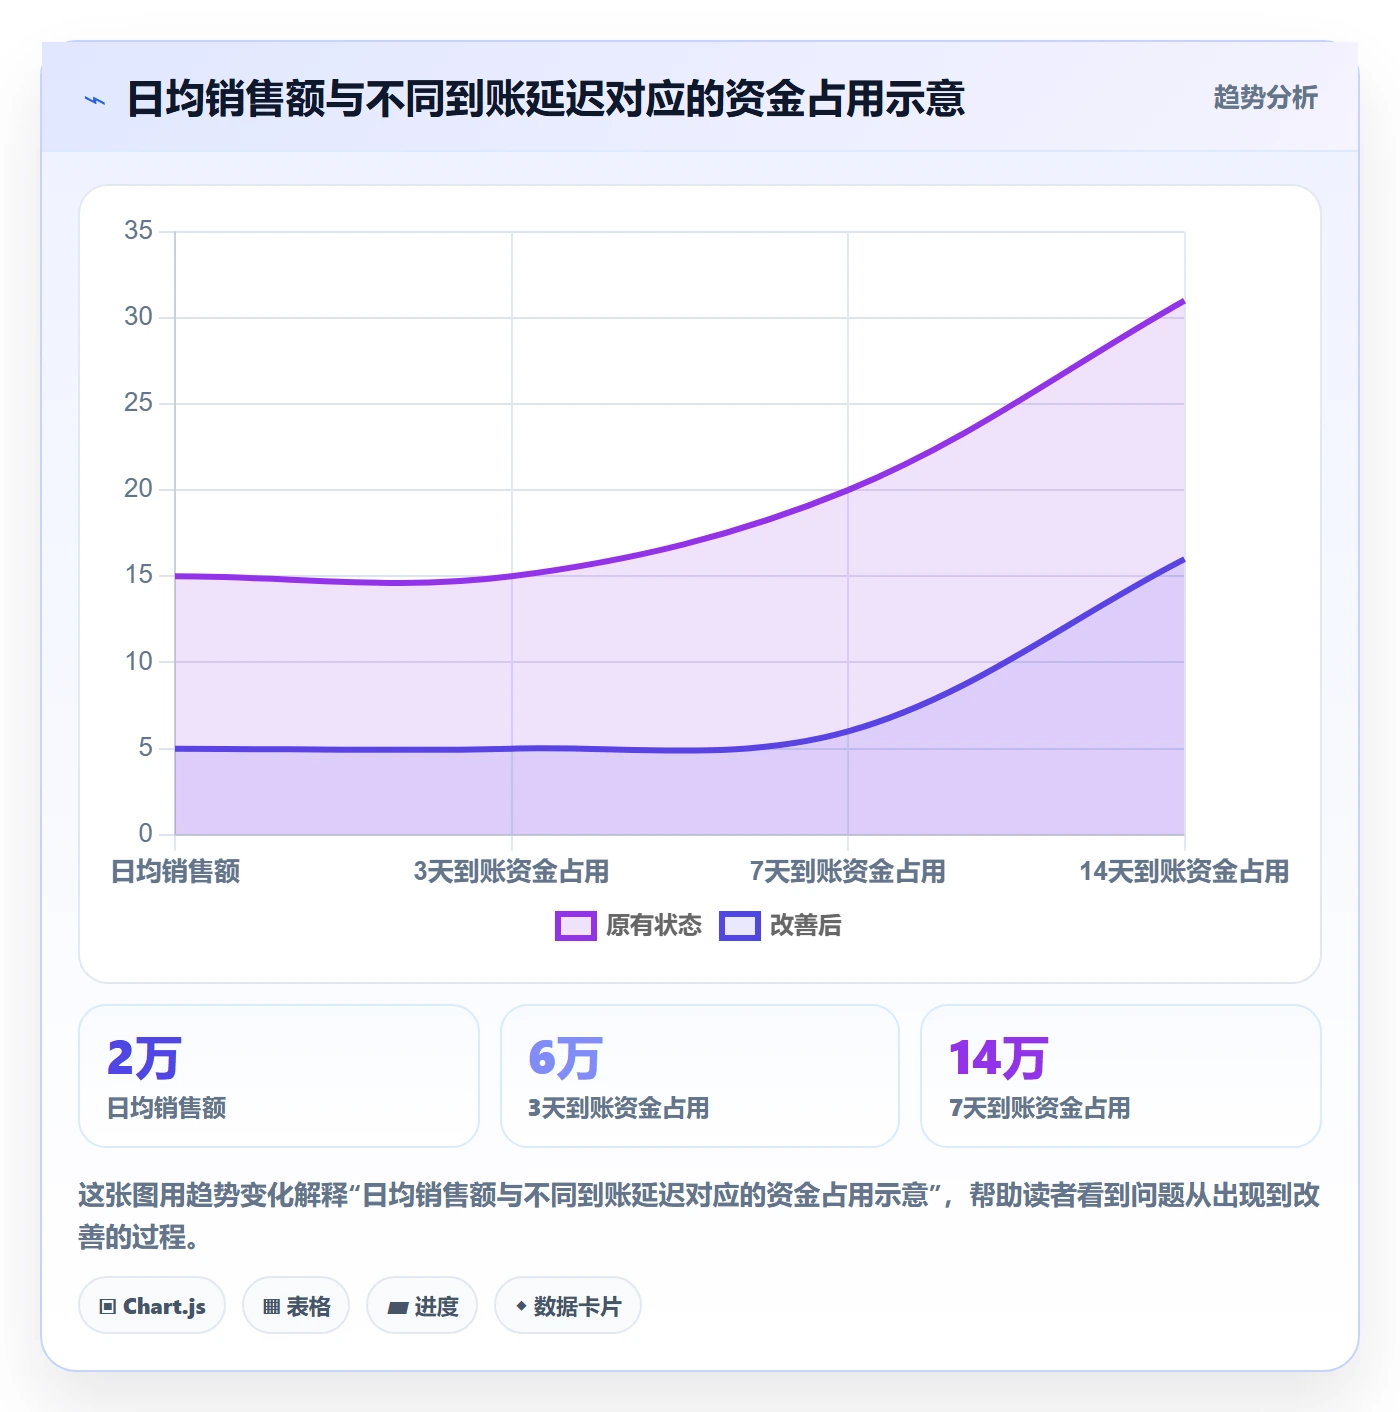Open the Chart.js tag chip

tap(152, 1306)
